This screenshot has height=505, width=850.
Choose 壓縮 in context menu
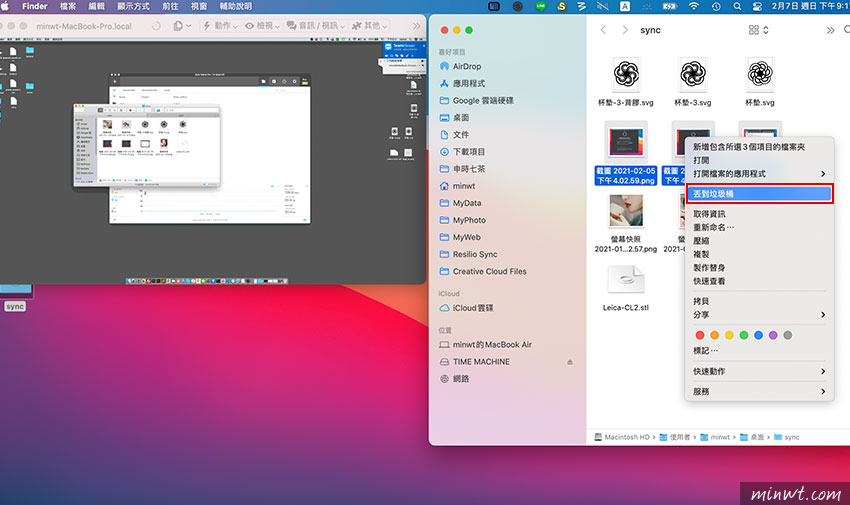click(757, 241)
